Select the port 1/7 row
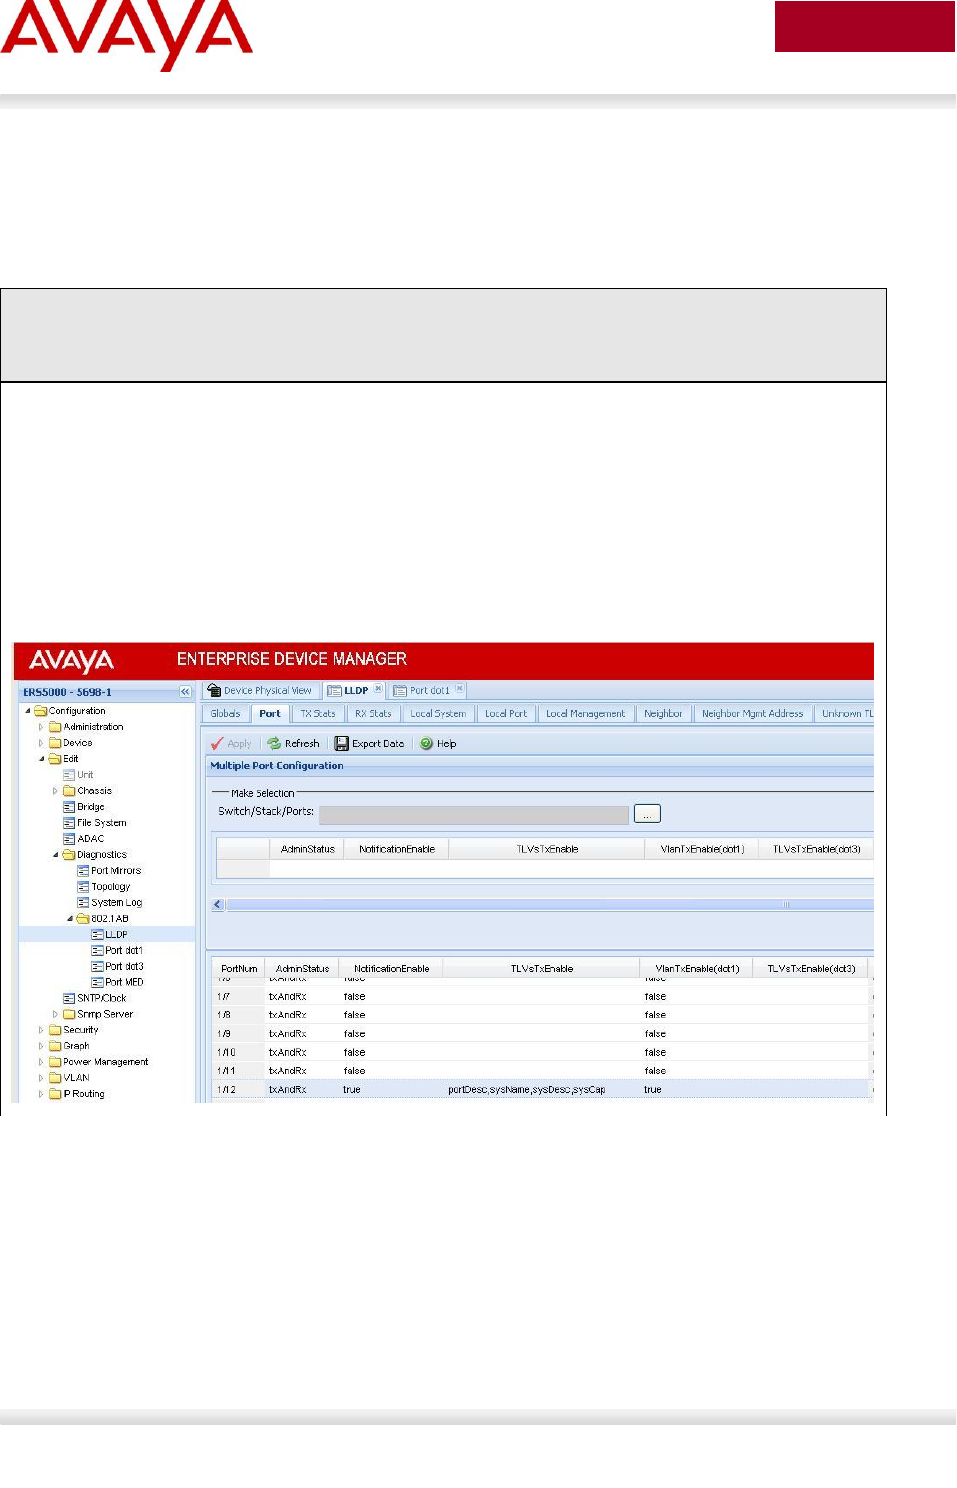Viewport: 957px width, 1488px height. [x=541, y=997]
